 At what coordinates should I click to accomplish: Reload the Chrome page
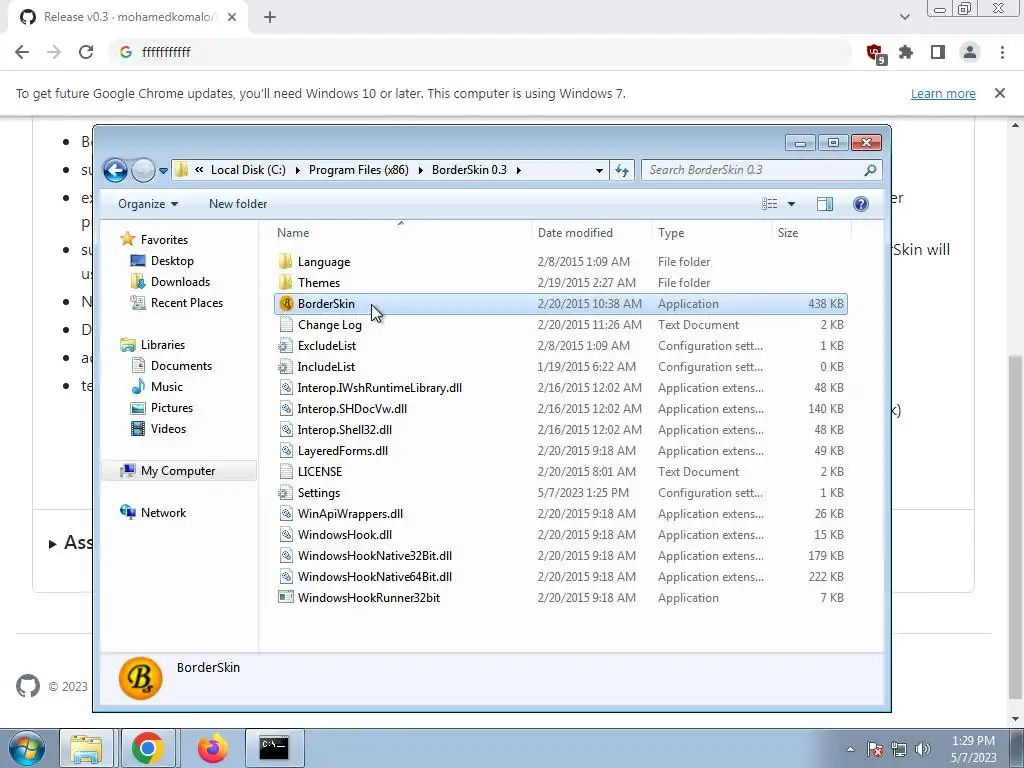[x=86, y=52]
